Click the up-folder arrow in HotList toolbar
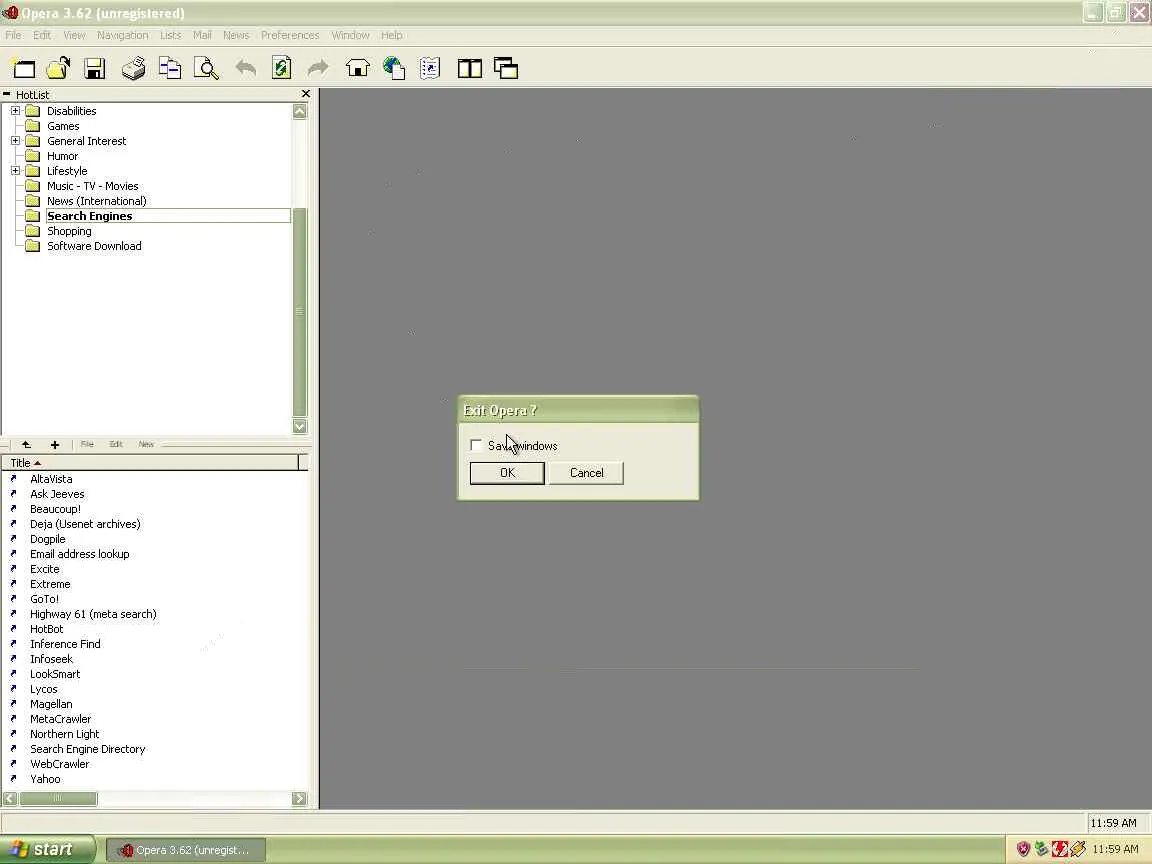The image size is (1152, 864). 26,444
